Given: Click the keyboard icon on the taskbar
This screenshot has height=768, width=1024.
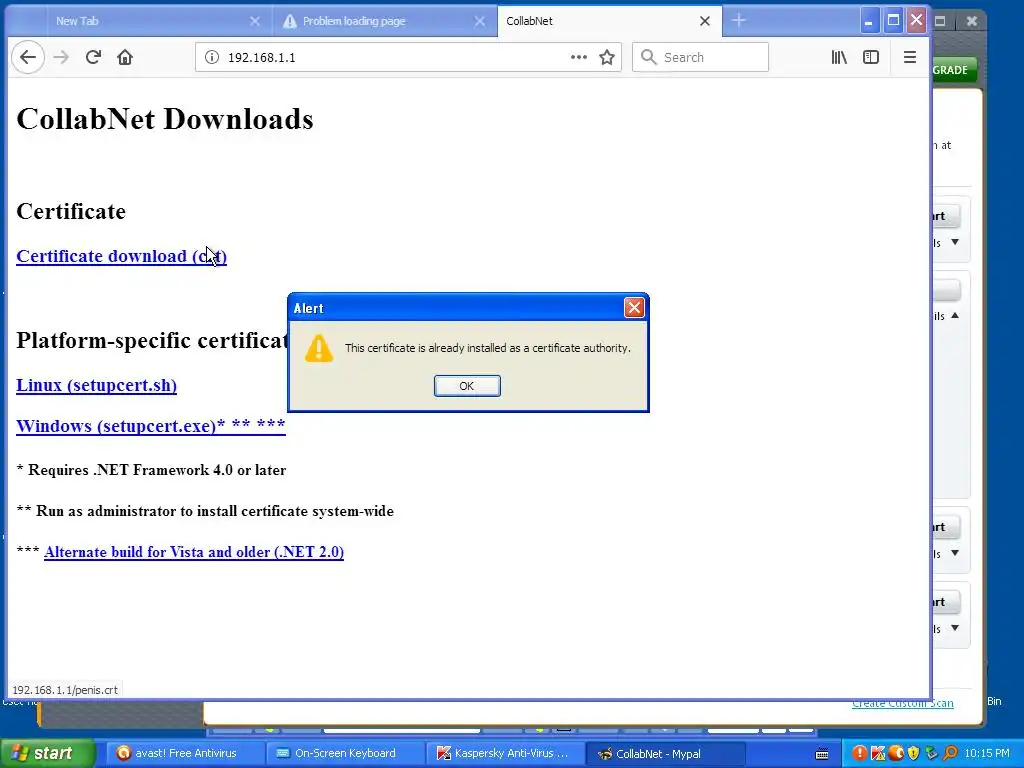Looking at the screenshot, I should (822, 754).
